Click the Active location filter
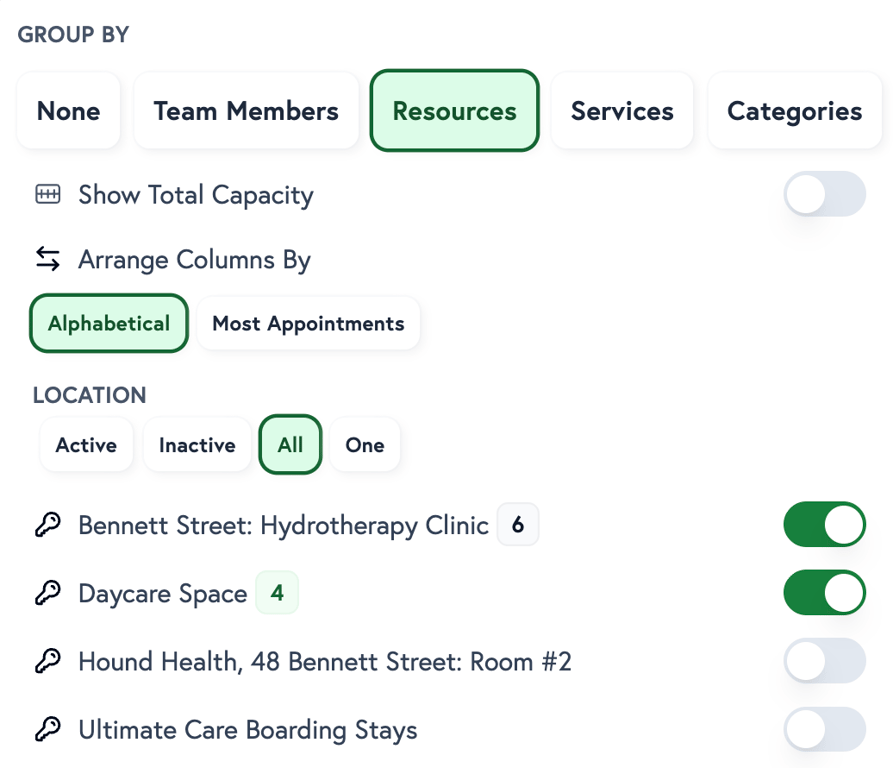This screenshot has height=768, width=893. [86, 445]
